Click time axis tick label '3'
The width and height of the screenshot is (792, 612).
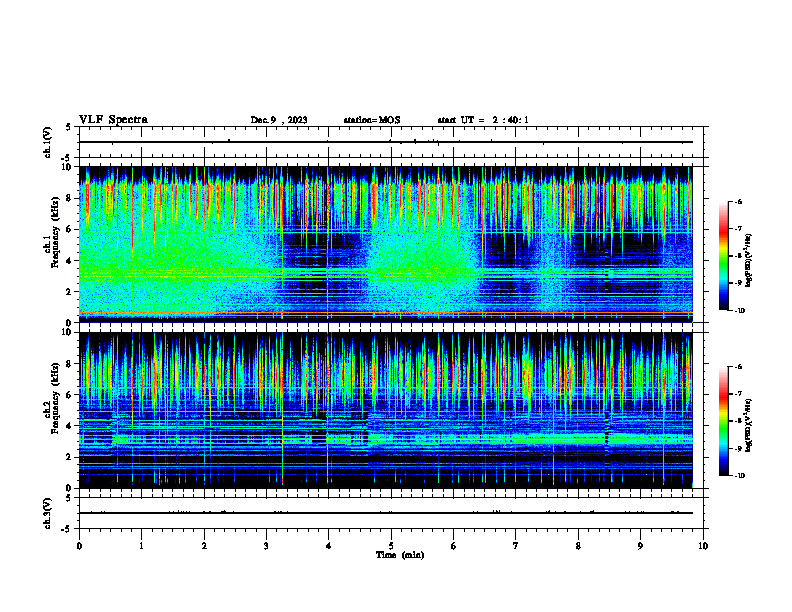tap(266, 546)
